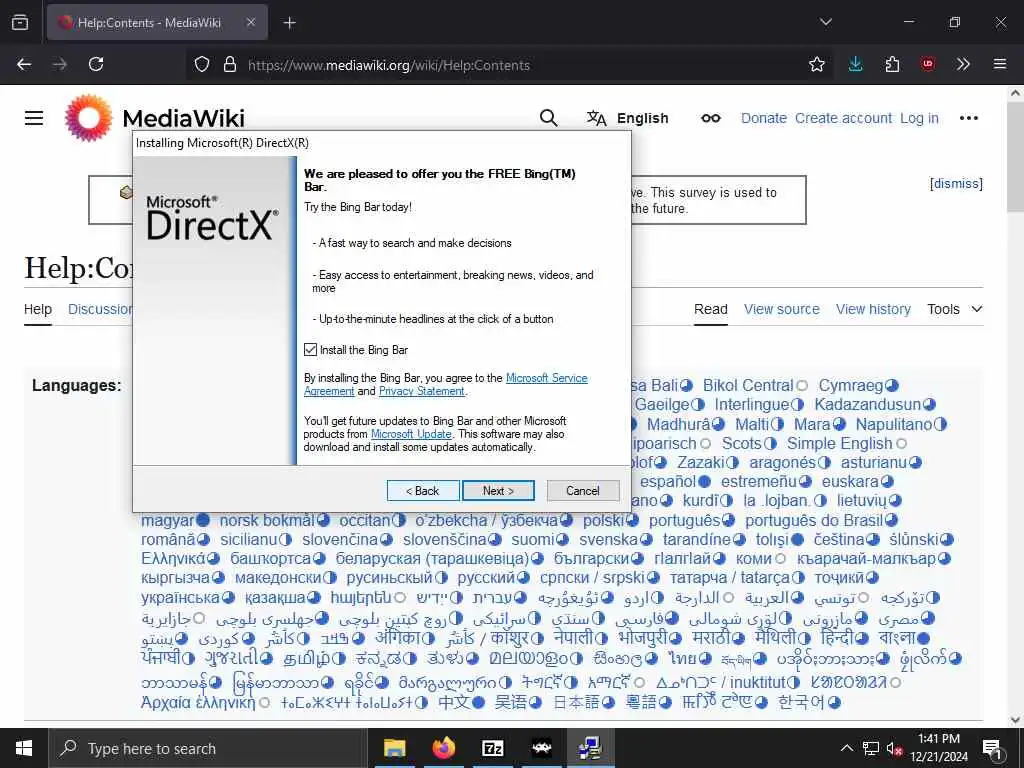Click the DirectX installer taskbar icon
Viewport: 1024px width, 768px height.
coord(590,748)
